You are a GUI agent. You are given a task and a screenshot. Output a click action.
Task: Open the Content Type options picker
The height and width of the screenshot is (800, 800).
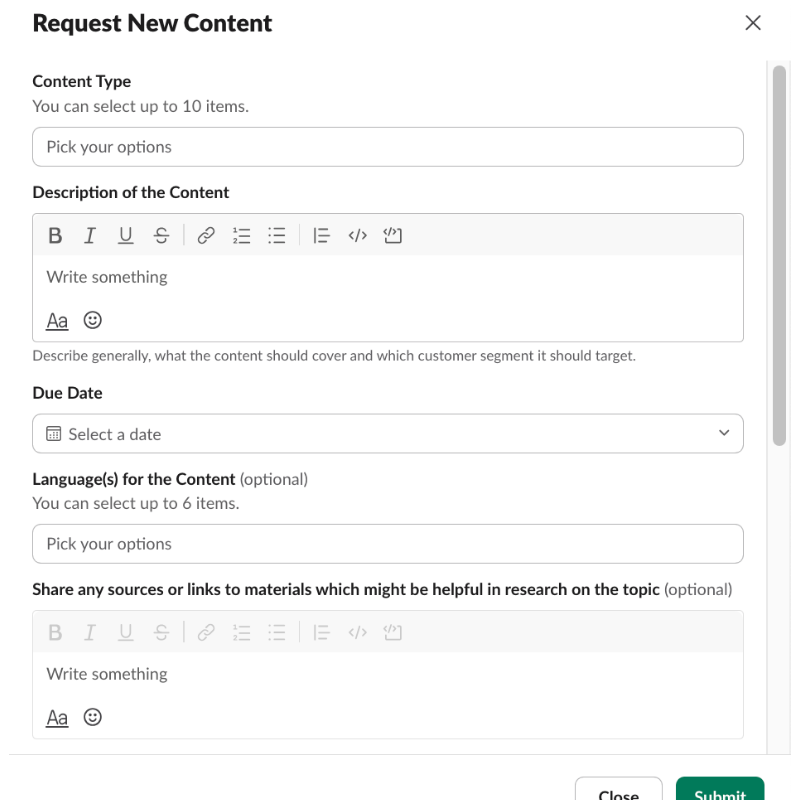click(388, 147)
